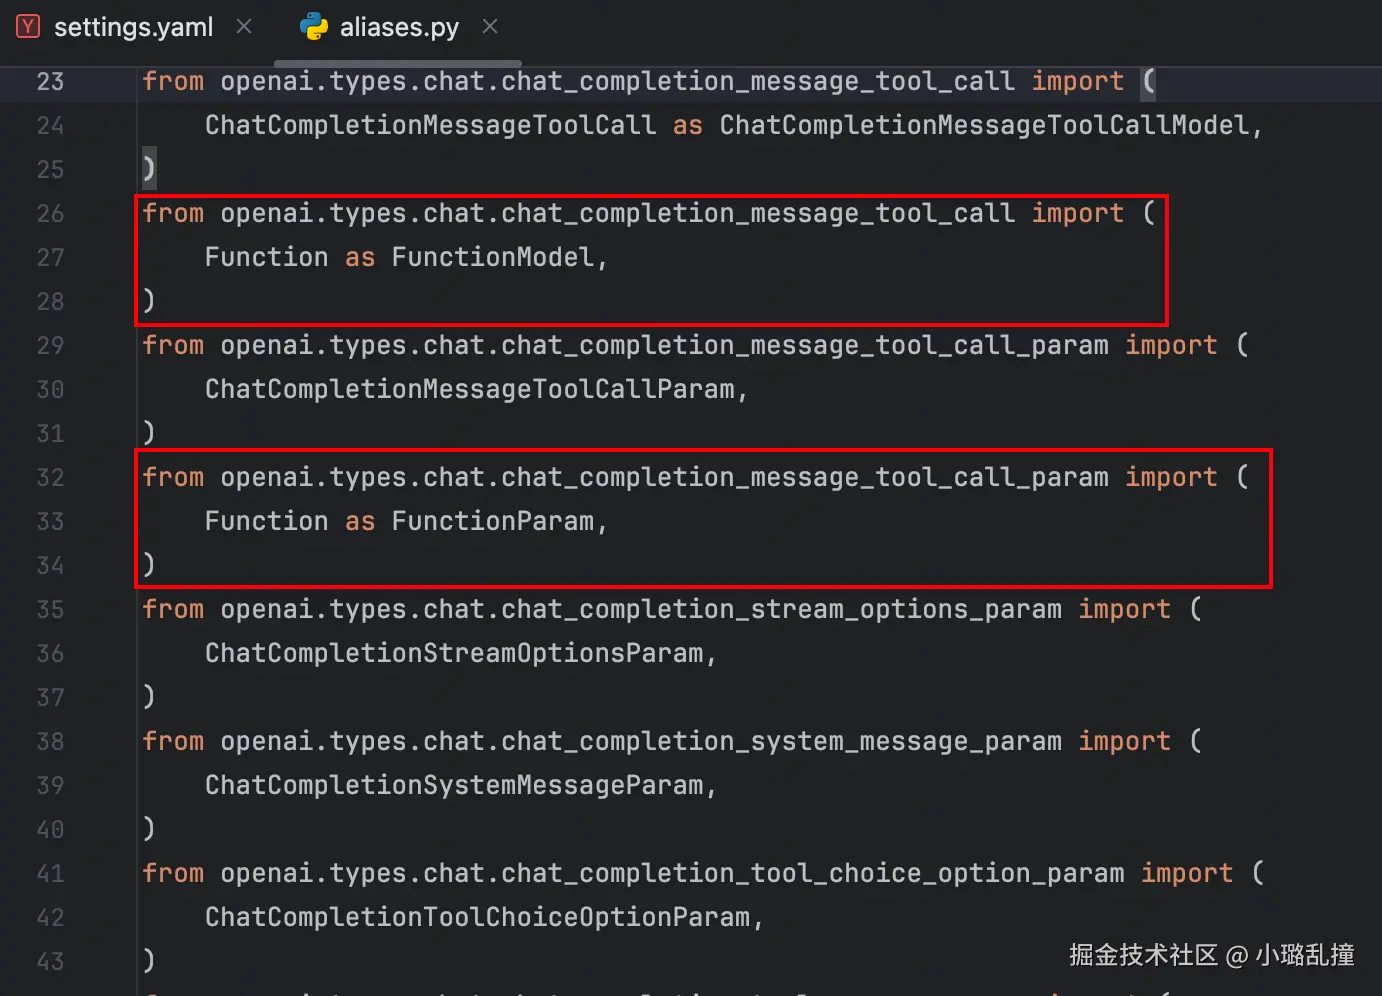Place cursor on FunctionParam on line 33
Image resolution: width=1382 pixels, height=996 pixels.
pyautogui.click(x=492, y=522)
